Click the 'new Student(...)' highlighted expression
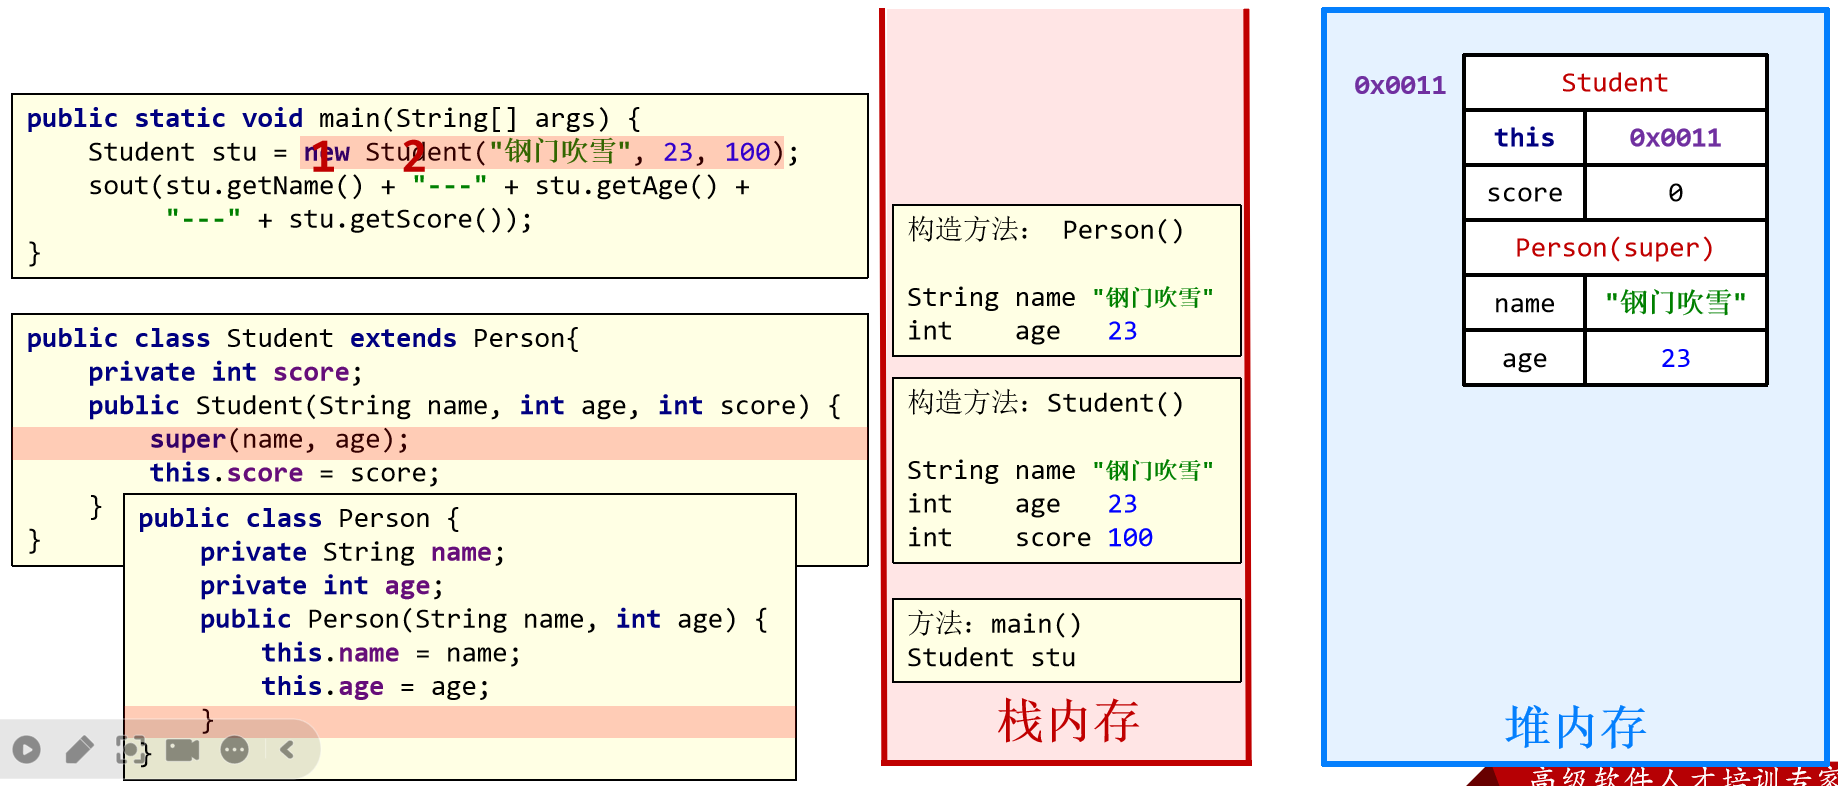Screen dimensions: 1838x786 pyautogui.click(x=543, y=152)
